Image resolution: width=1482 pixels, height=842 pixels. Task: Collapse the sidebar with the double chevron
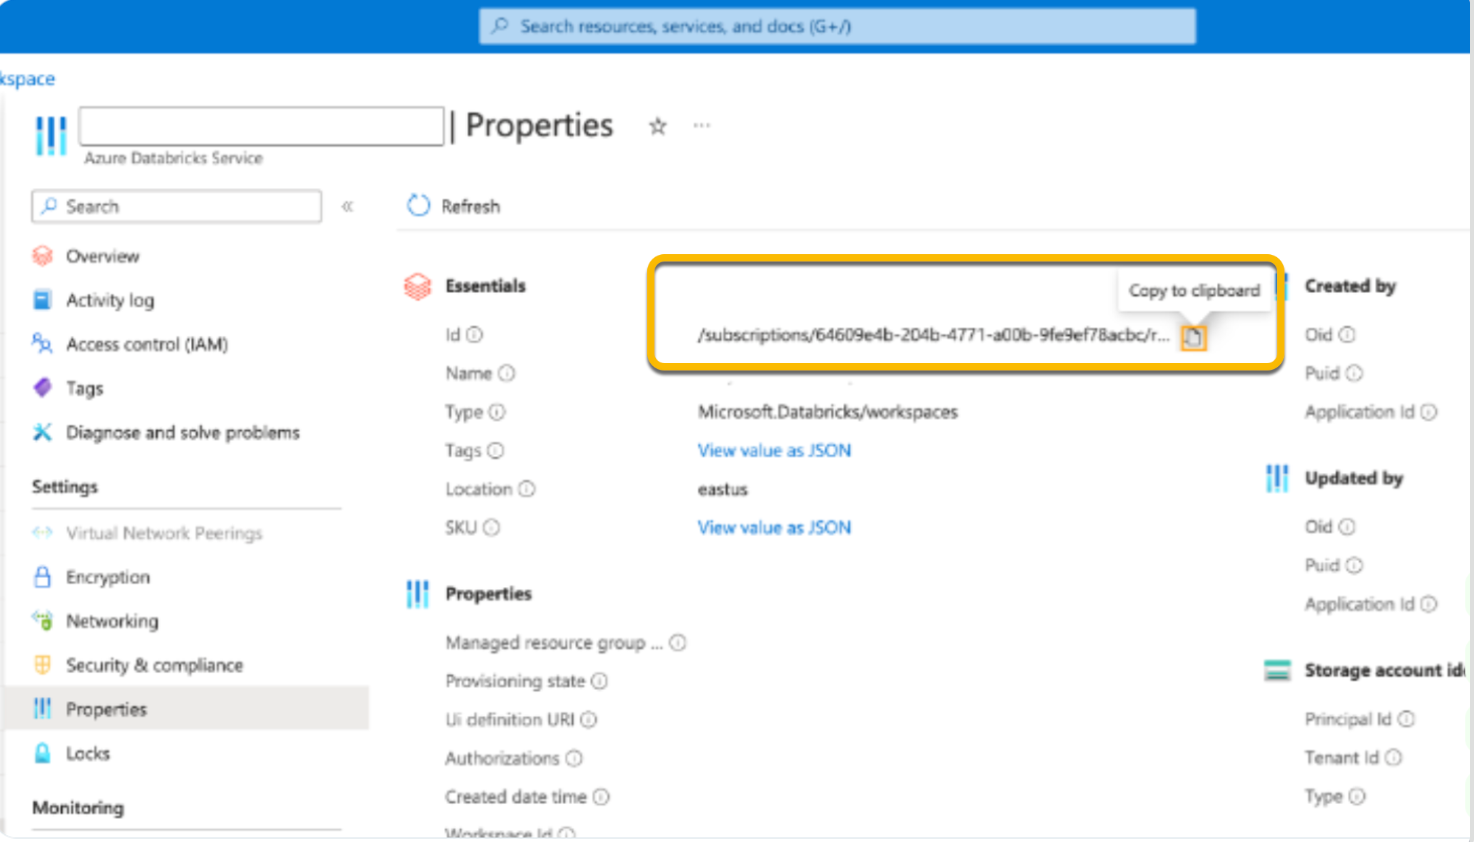pos(347,206)
